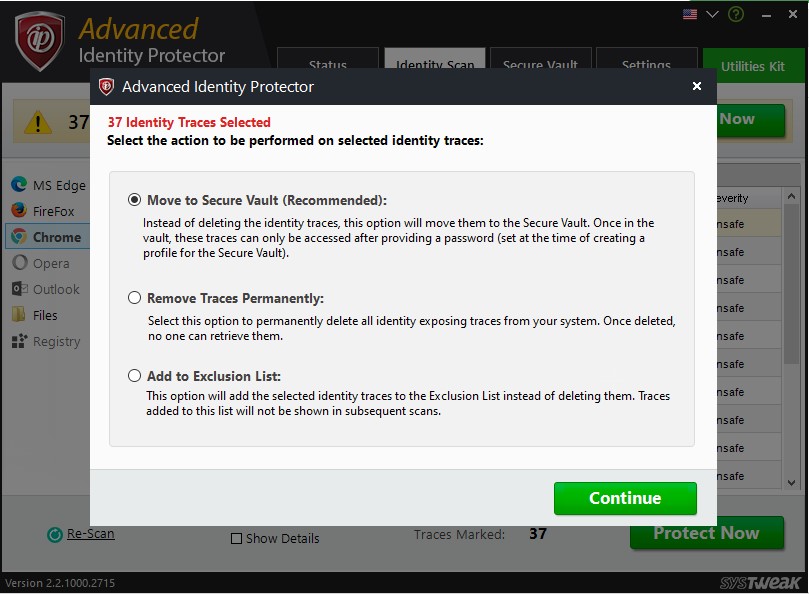Open help via the question mark icon
809x594 pixels.
pyautogui.click(x=736, y=15)
